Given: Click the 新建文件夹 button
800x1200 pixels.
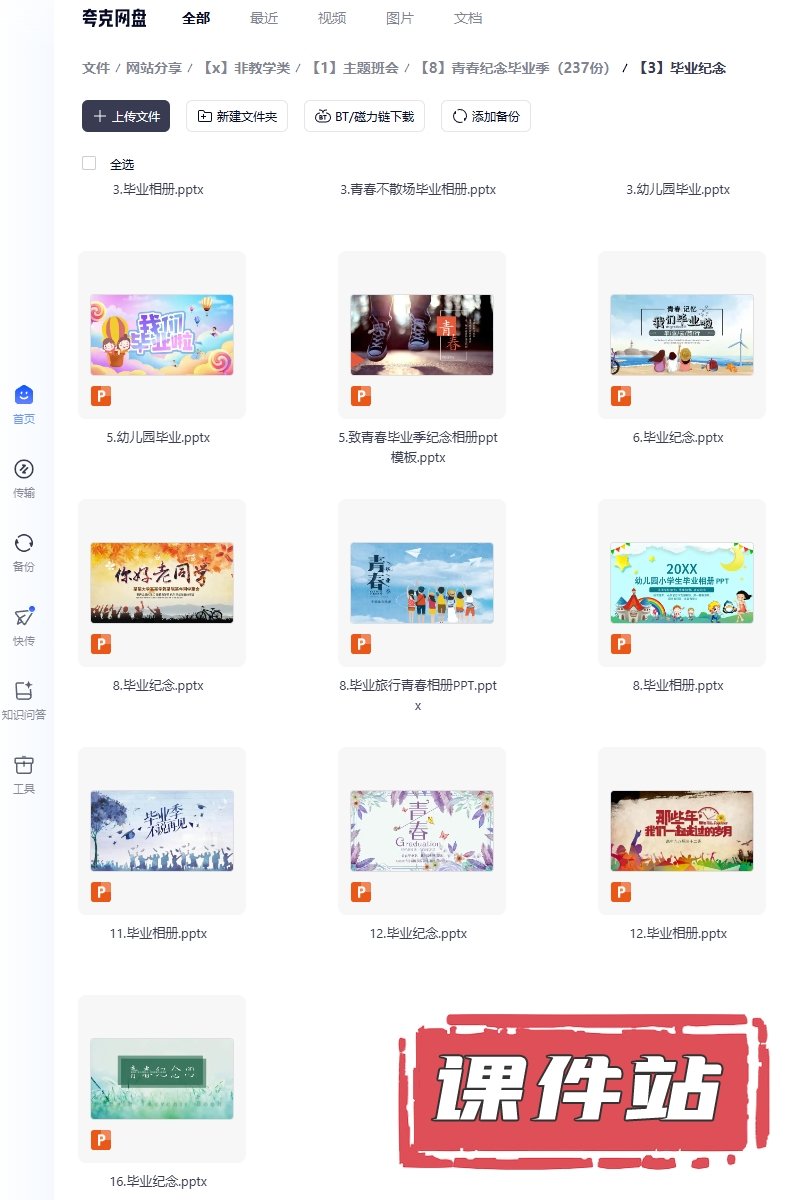Looking at the screenshot, I should [238, 116].
